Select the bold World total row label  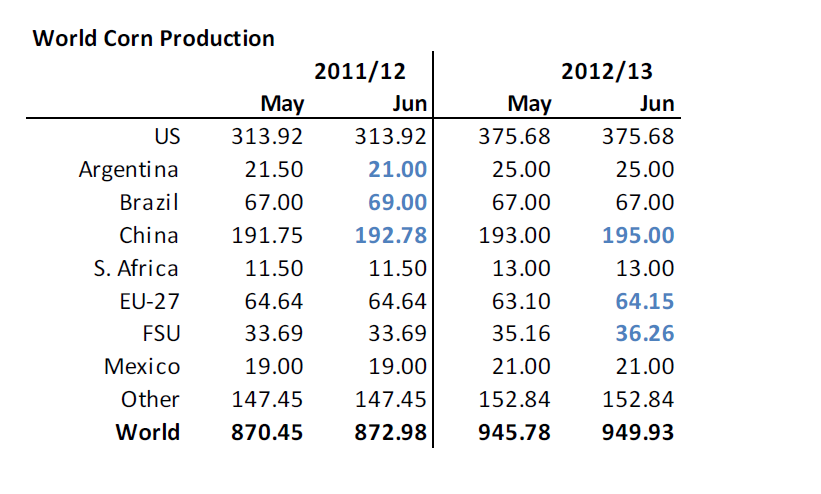coord(148,432)
